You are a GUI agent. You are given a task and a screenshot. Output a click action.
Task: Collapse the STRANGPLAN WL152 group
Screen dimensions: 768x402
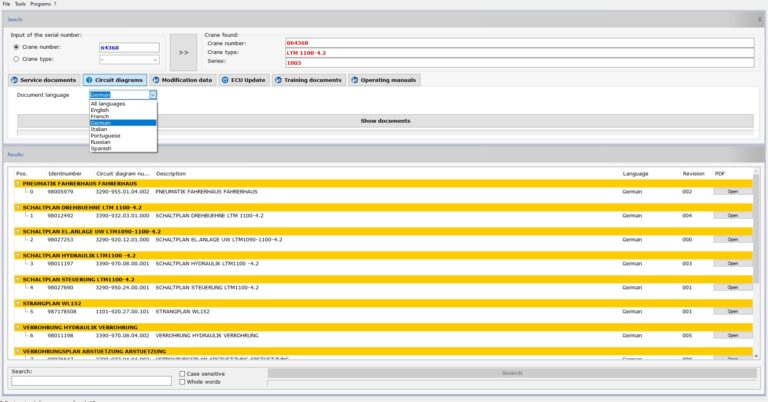[18, 303]
